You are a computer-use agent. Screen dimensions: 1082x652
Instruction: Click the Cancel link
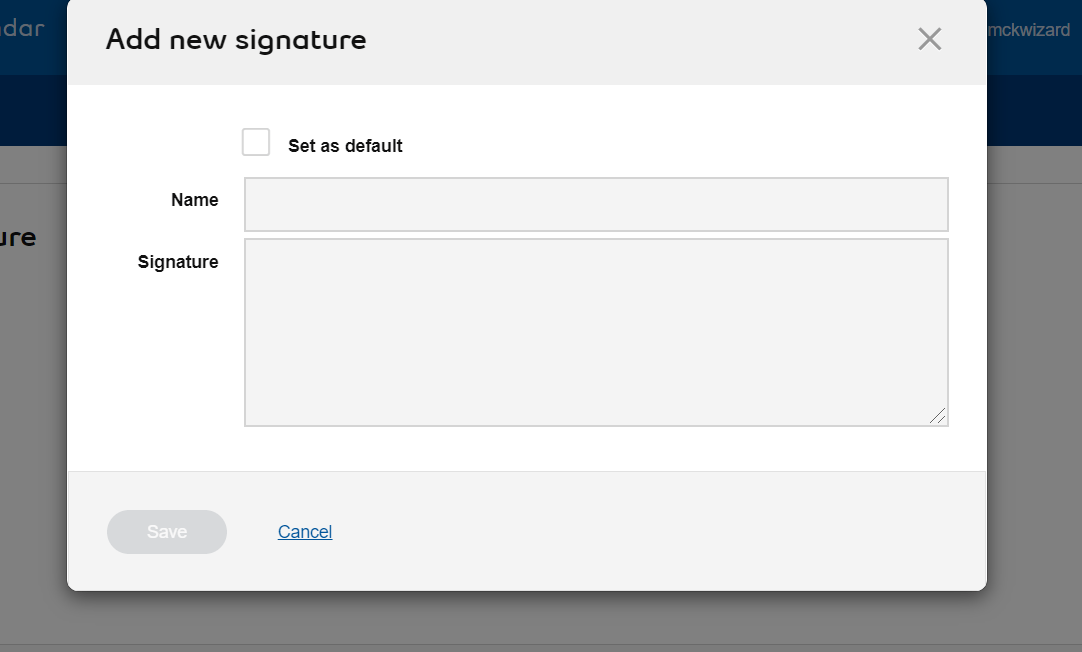304,531
